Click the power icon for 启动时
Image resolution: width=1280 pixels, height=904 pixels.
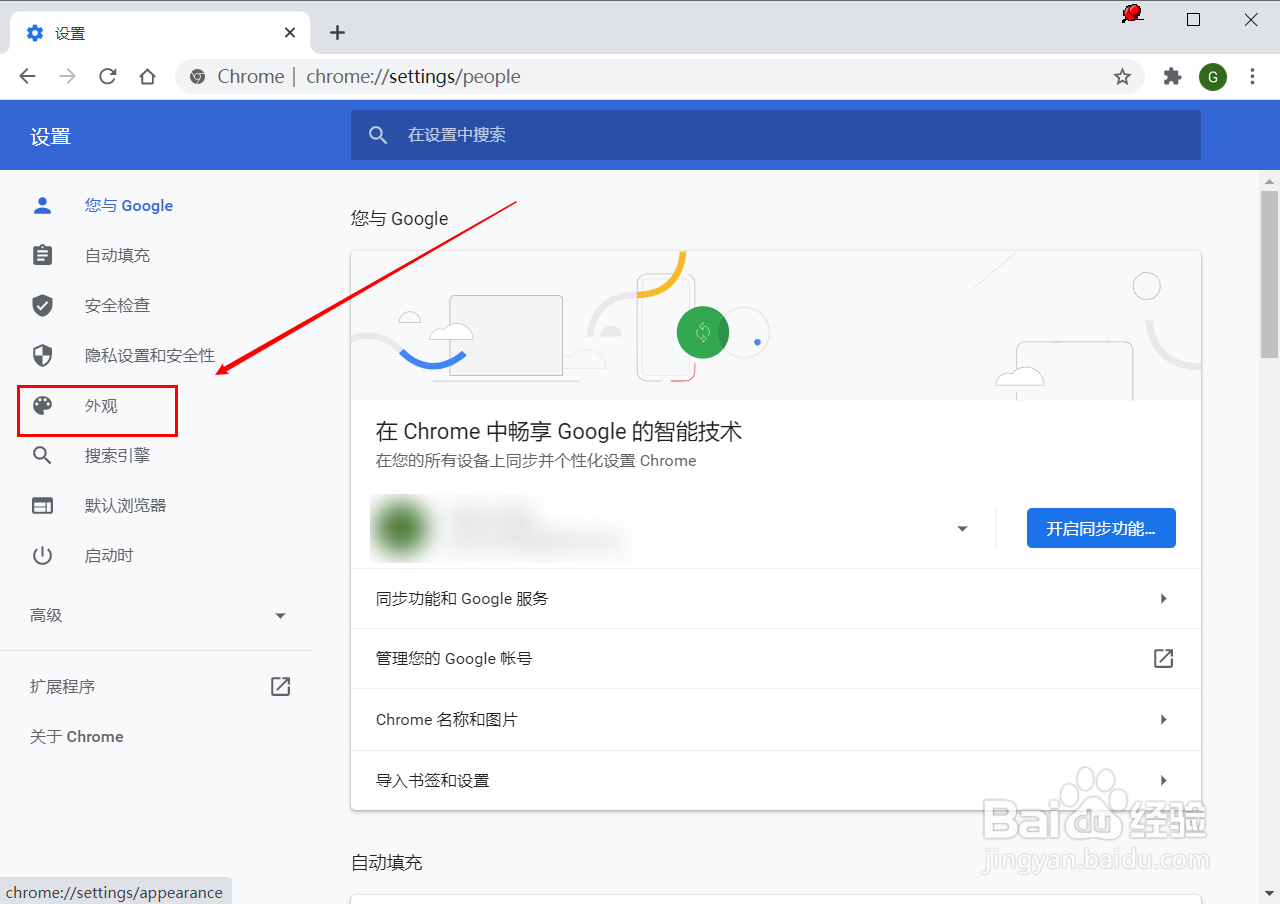pyautogui.click(x=42, y=555)
